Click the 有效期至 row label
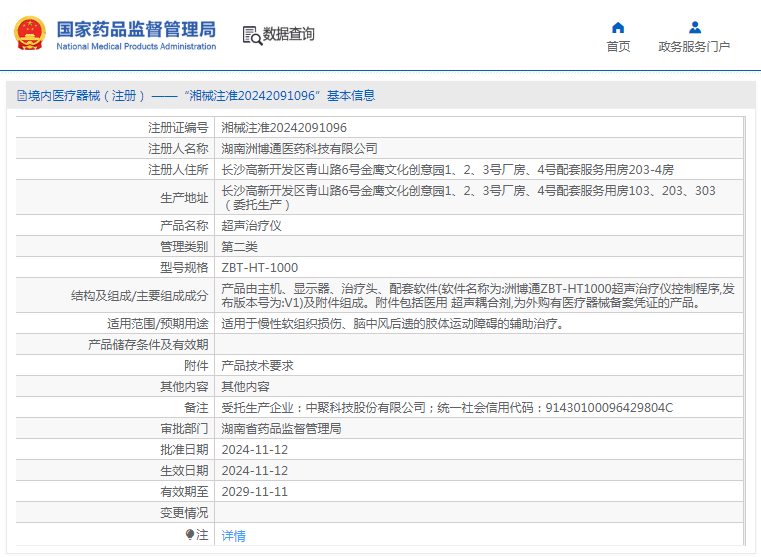This screenshot has height=557, width=761. pos(184,491)
